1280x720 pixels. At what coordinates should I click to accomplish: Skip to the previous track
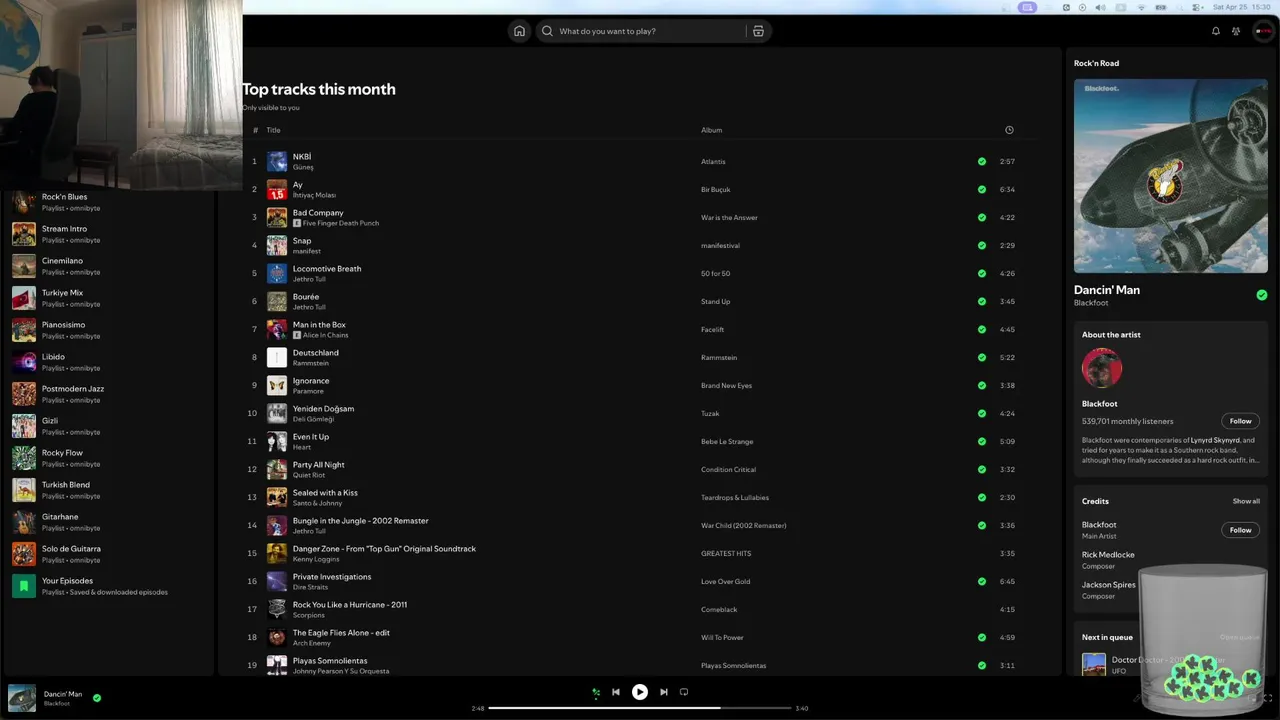(616, 692)
